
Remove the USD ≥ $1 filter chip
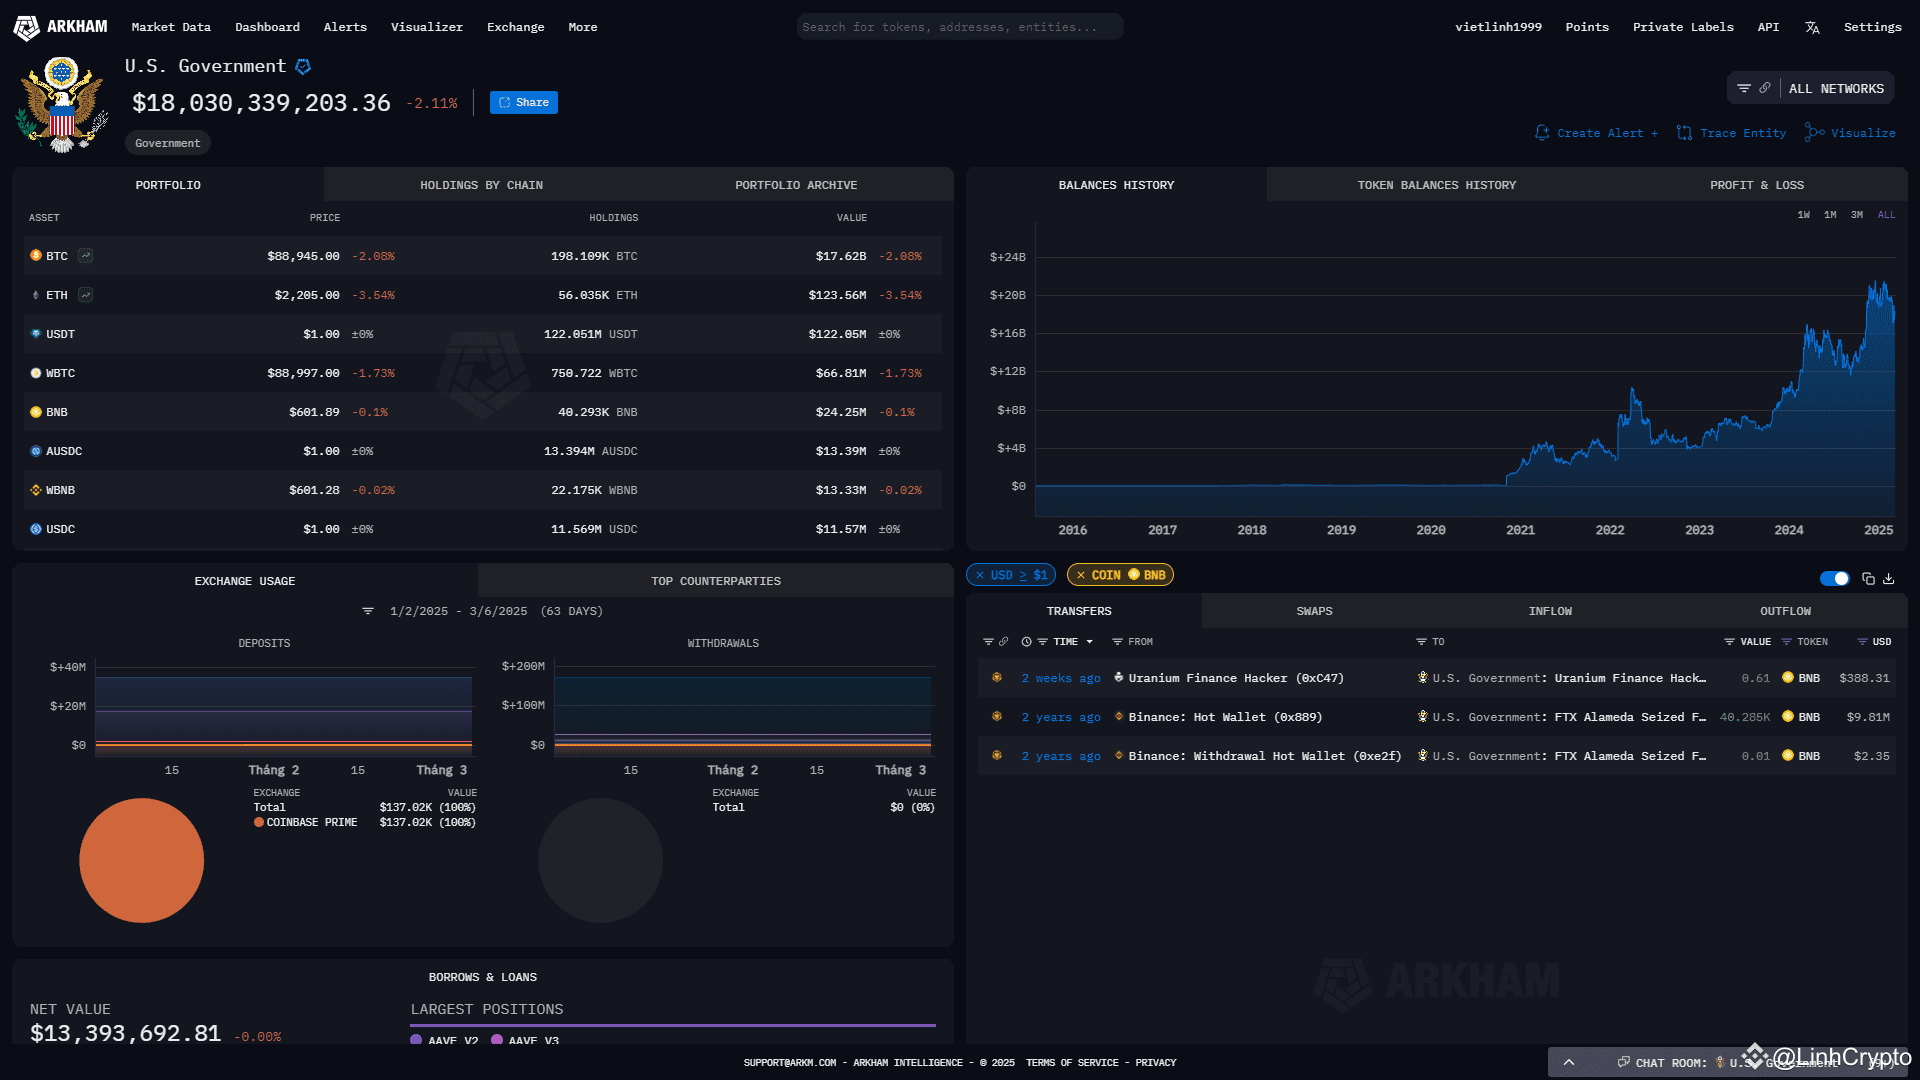pos(980,575)
